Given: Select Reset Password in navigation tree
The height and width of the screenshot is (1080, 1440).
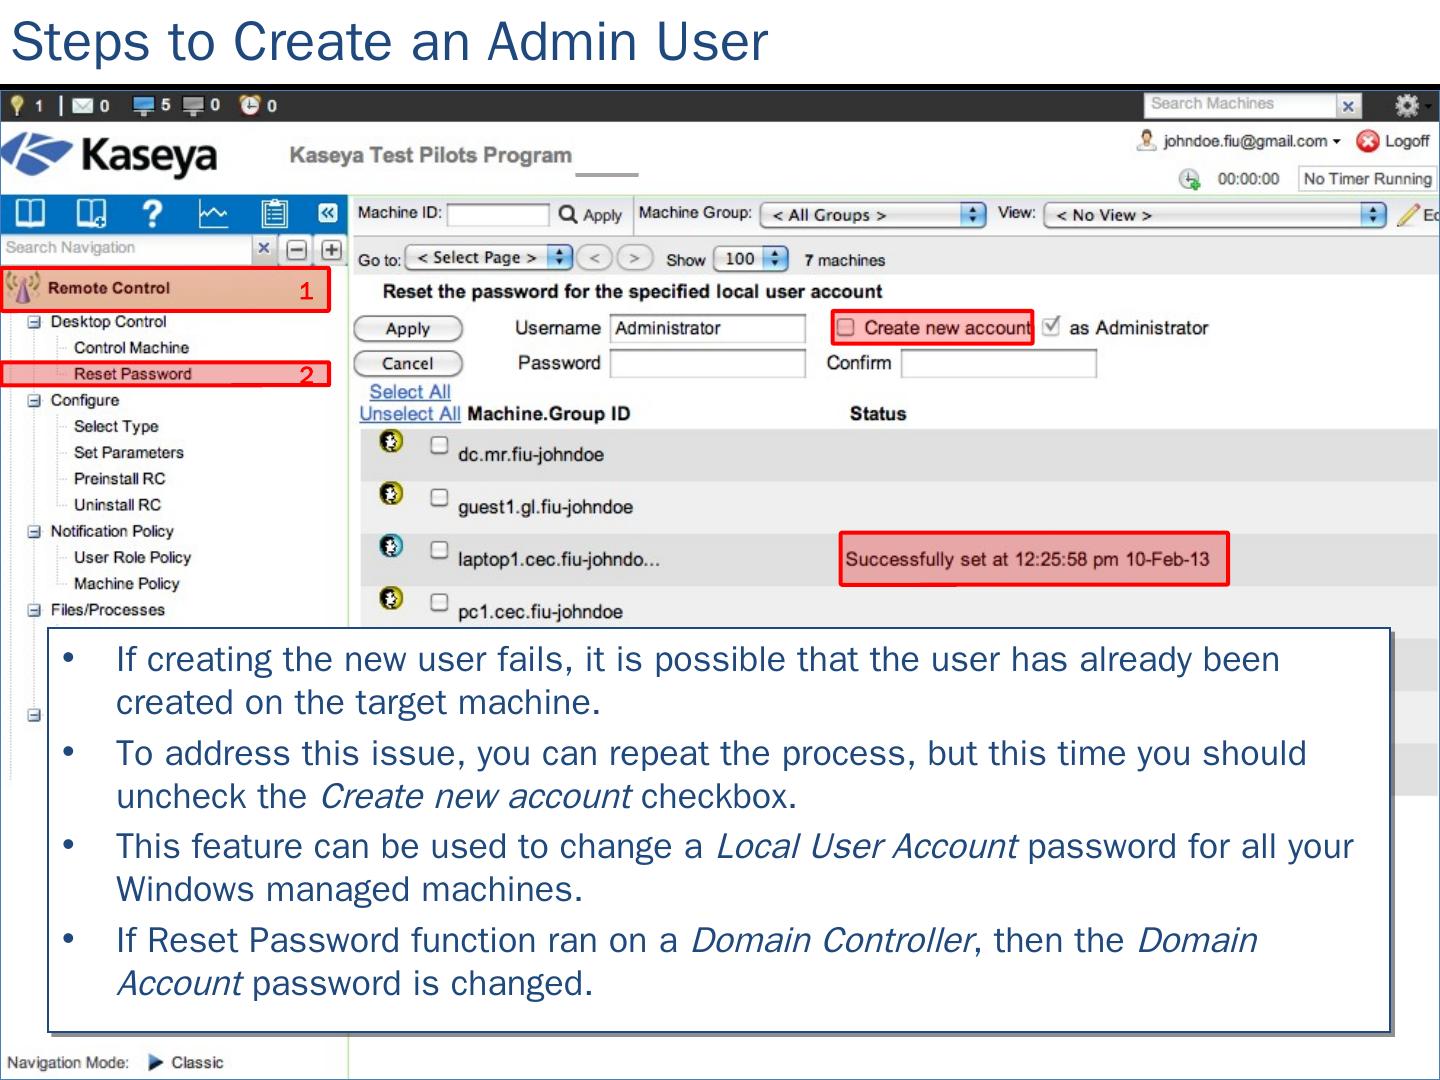Looking at the screenshot, I should click(x=132, y=374).
